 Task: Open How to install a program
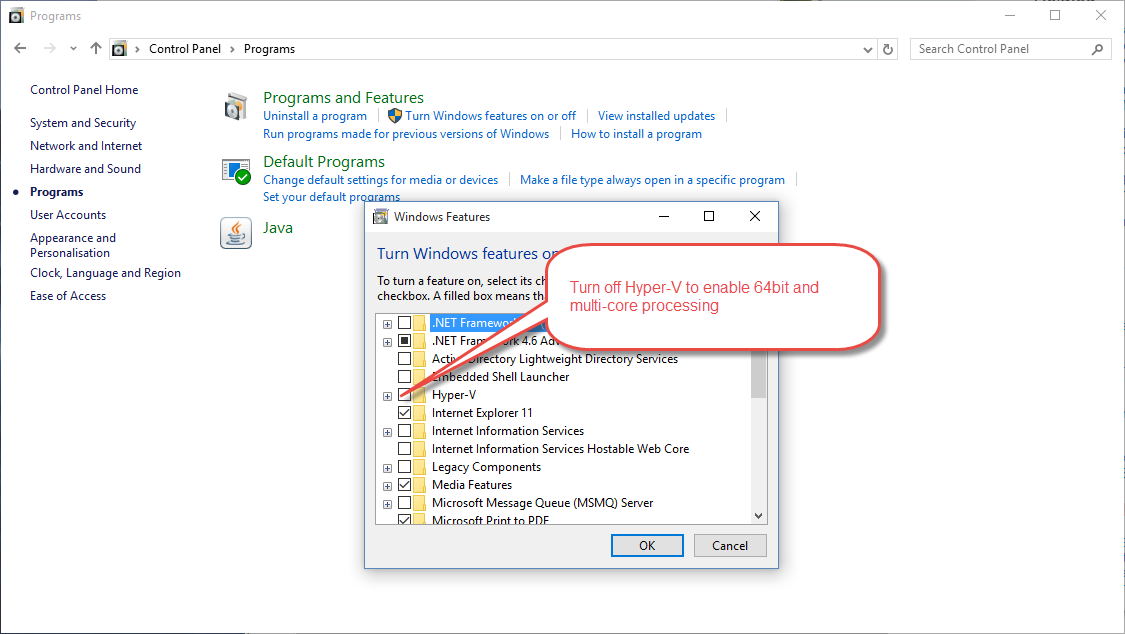coord(636,134)
